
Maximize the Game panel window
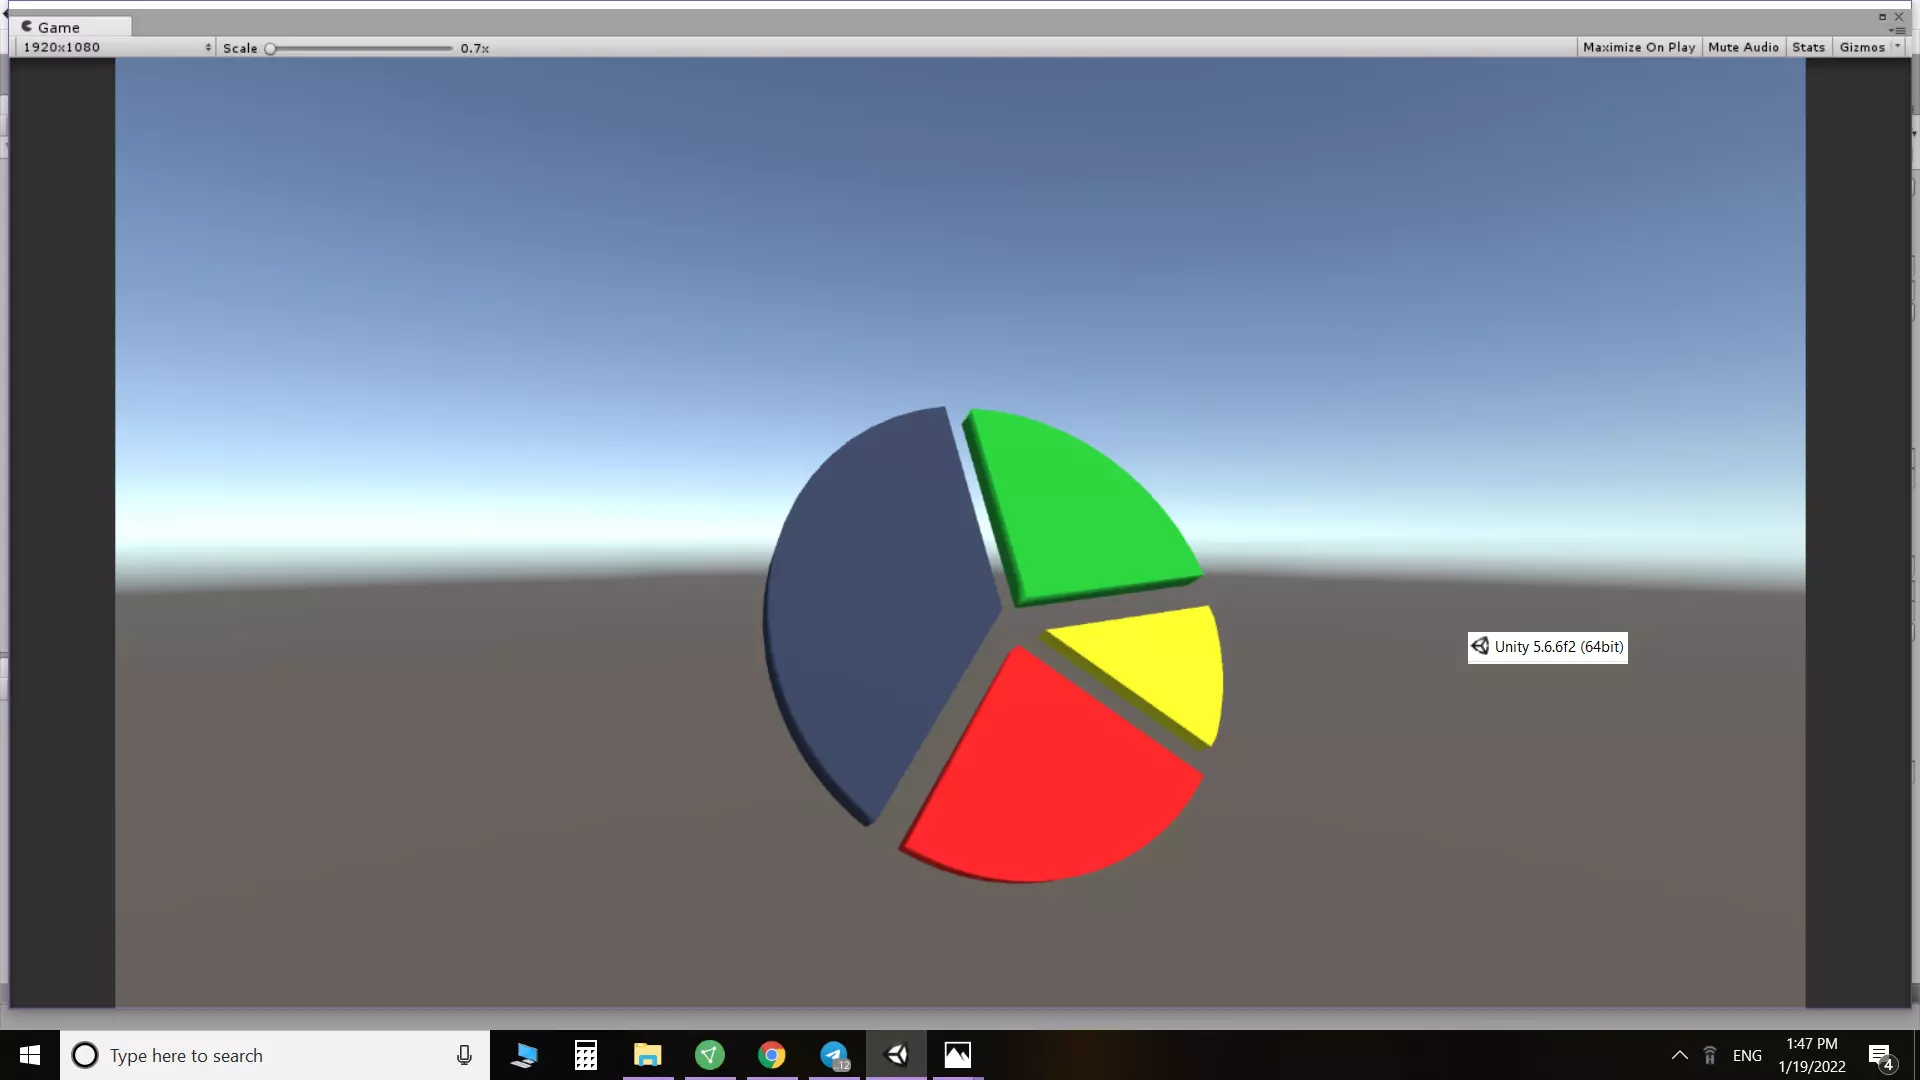[1882, 17]
